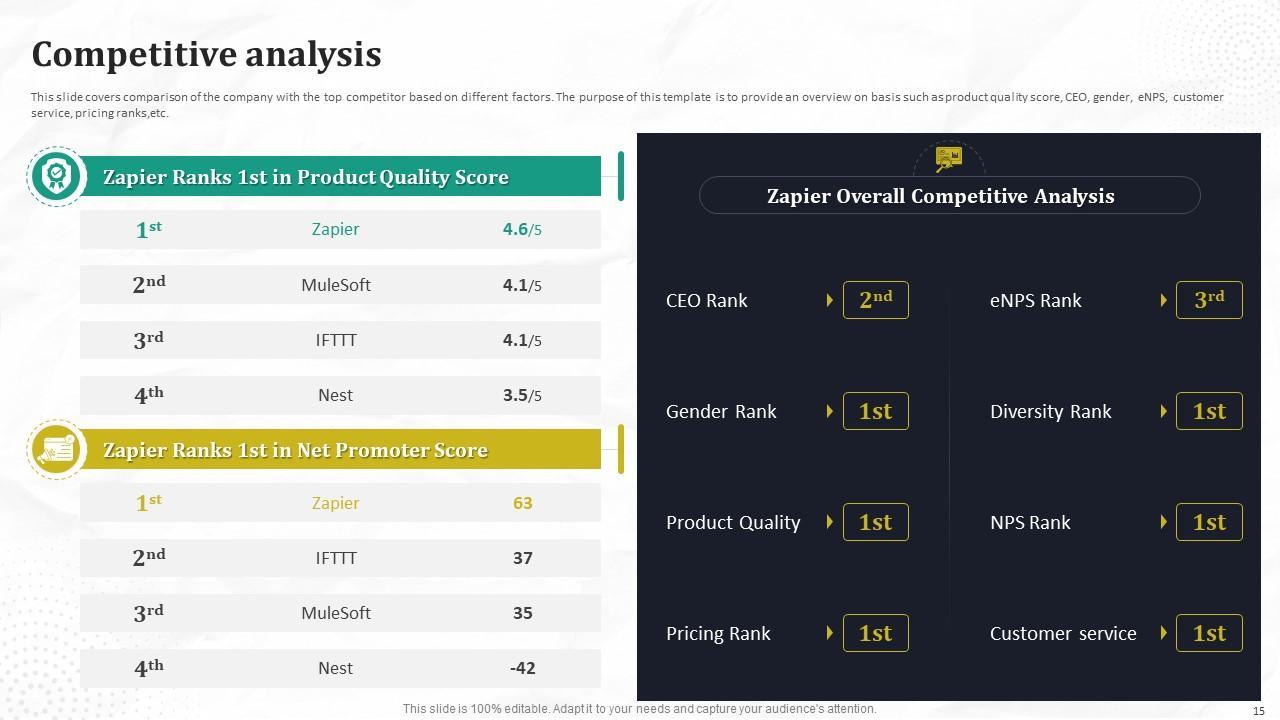
Task: Click the yellow vertical accent bar
Action: tap(621, 449)
